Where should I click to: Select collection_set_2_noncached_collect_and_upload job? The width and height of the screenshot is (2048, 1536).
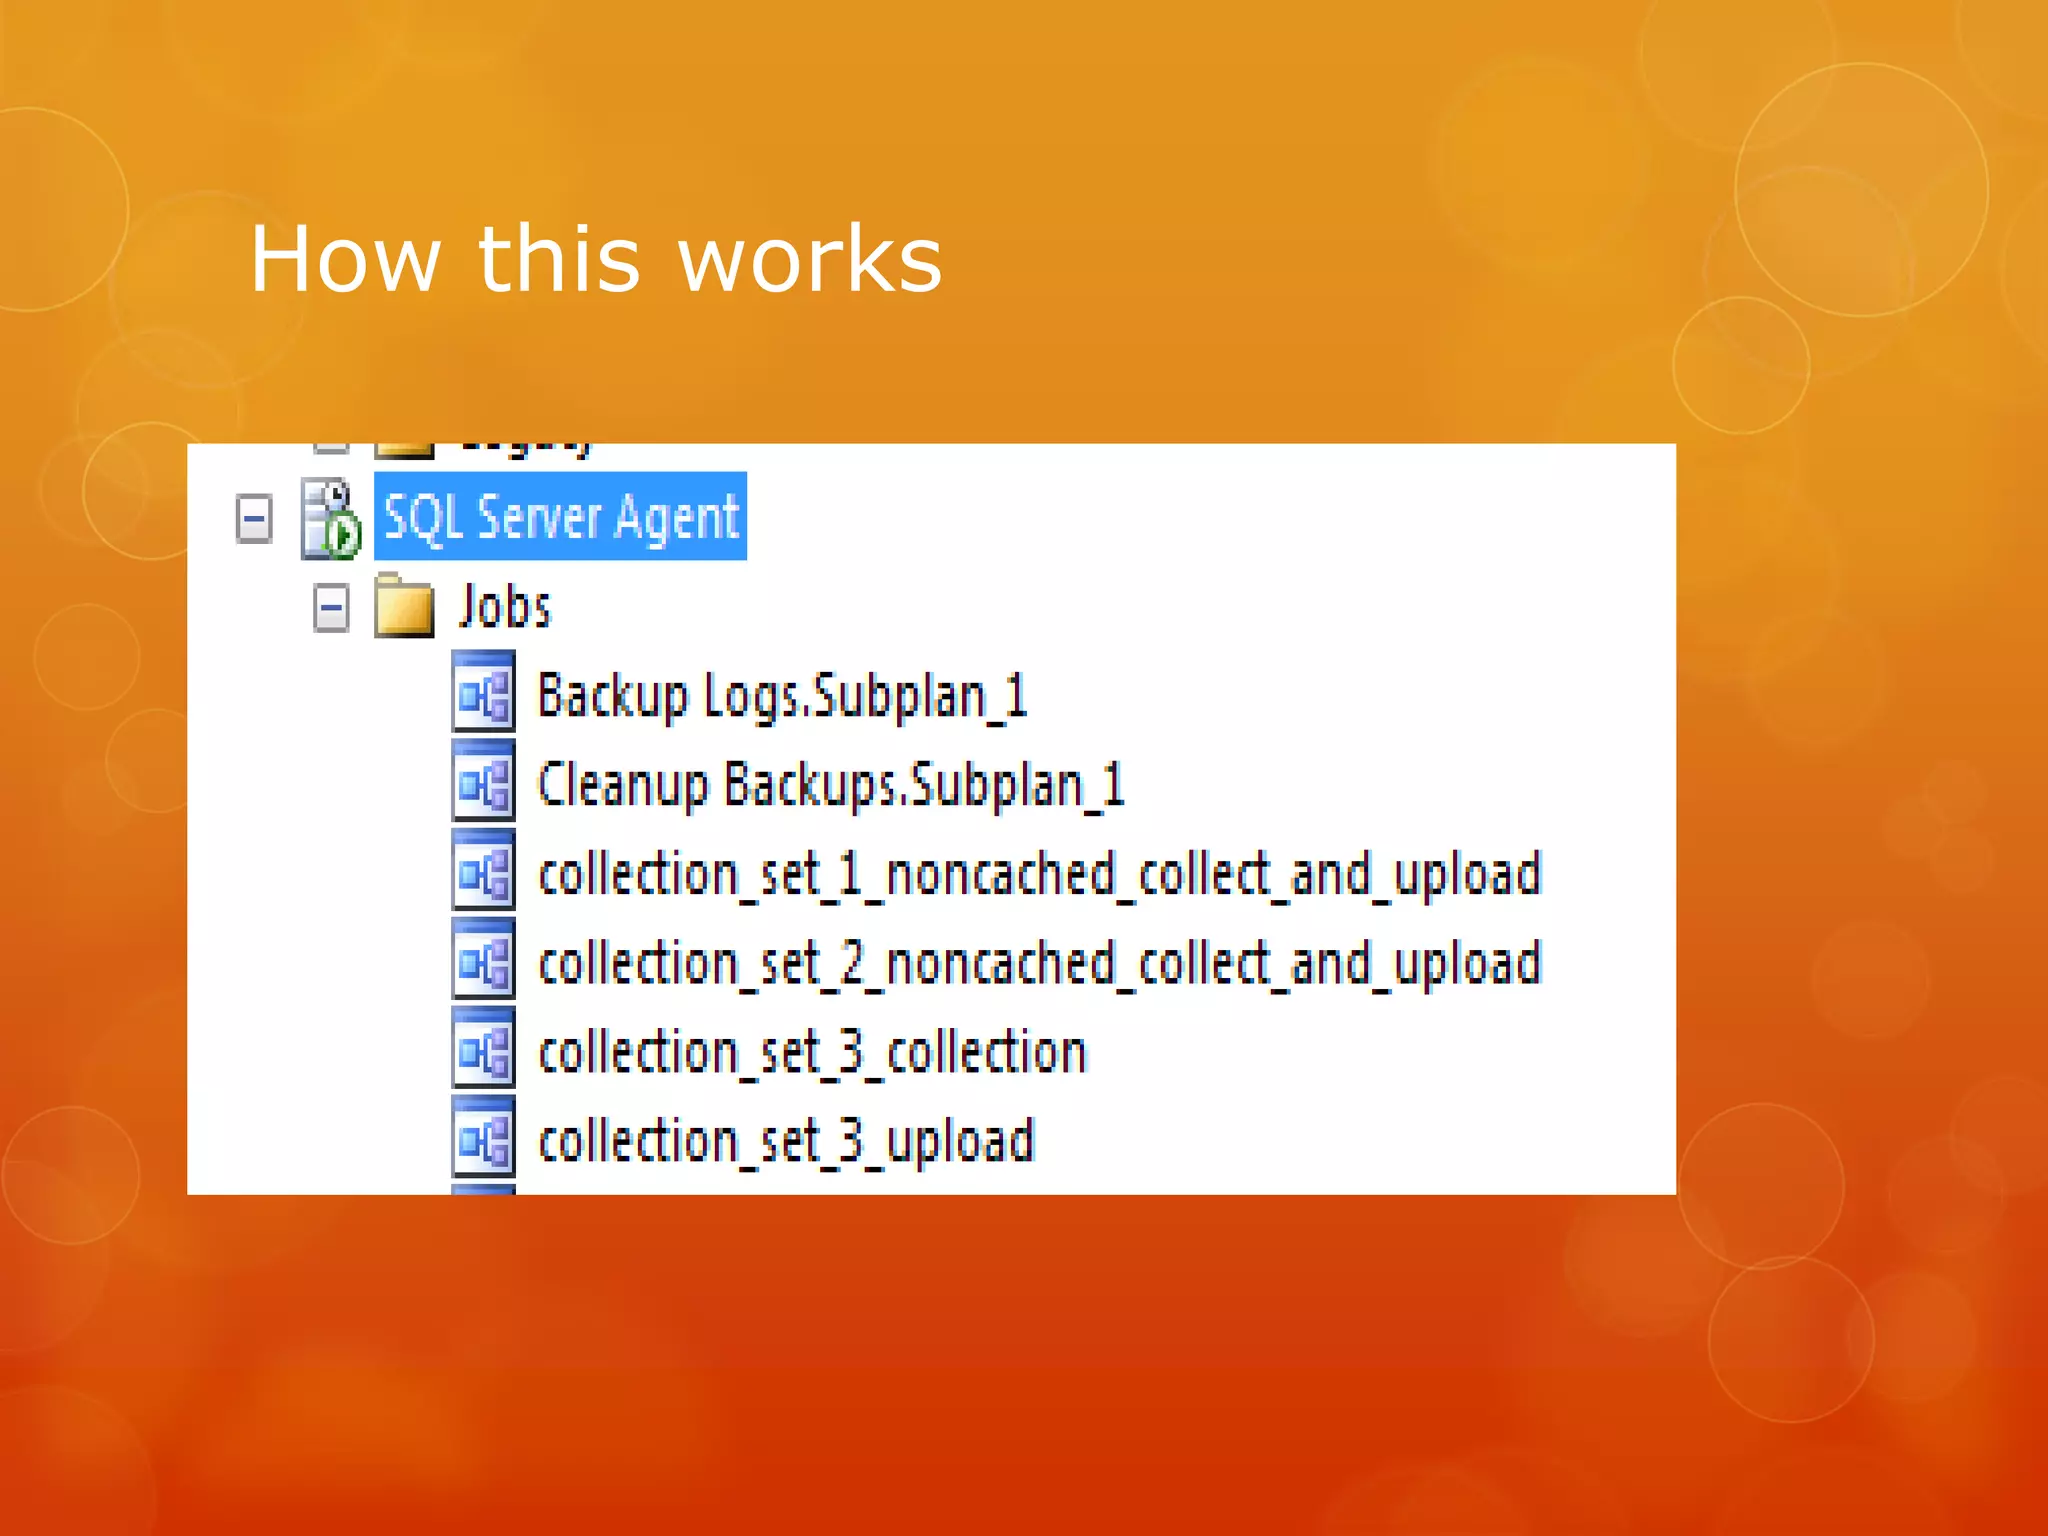pyautogui.click(x=1040, y=963)
